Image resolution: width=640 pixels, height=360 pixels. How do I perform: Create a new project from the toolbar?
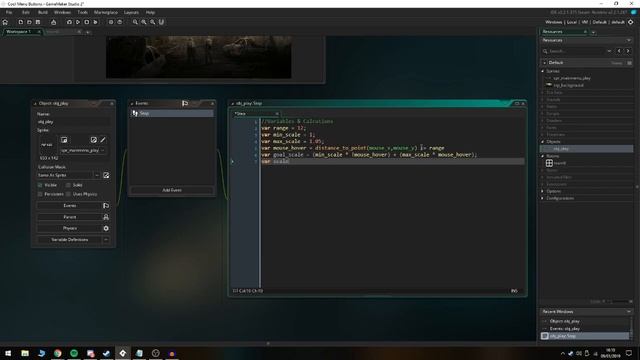pos(20,22)
